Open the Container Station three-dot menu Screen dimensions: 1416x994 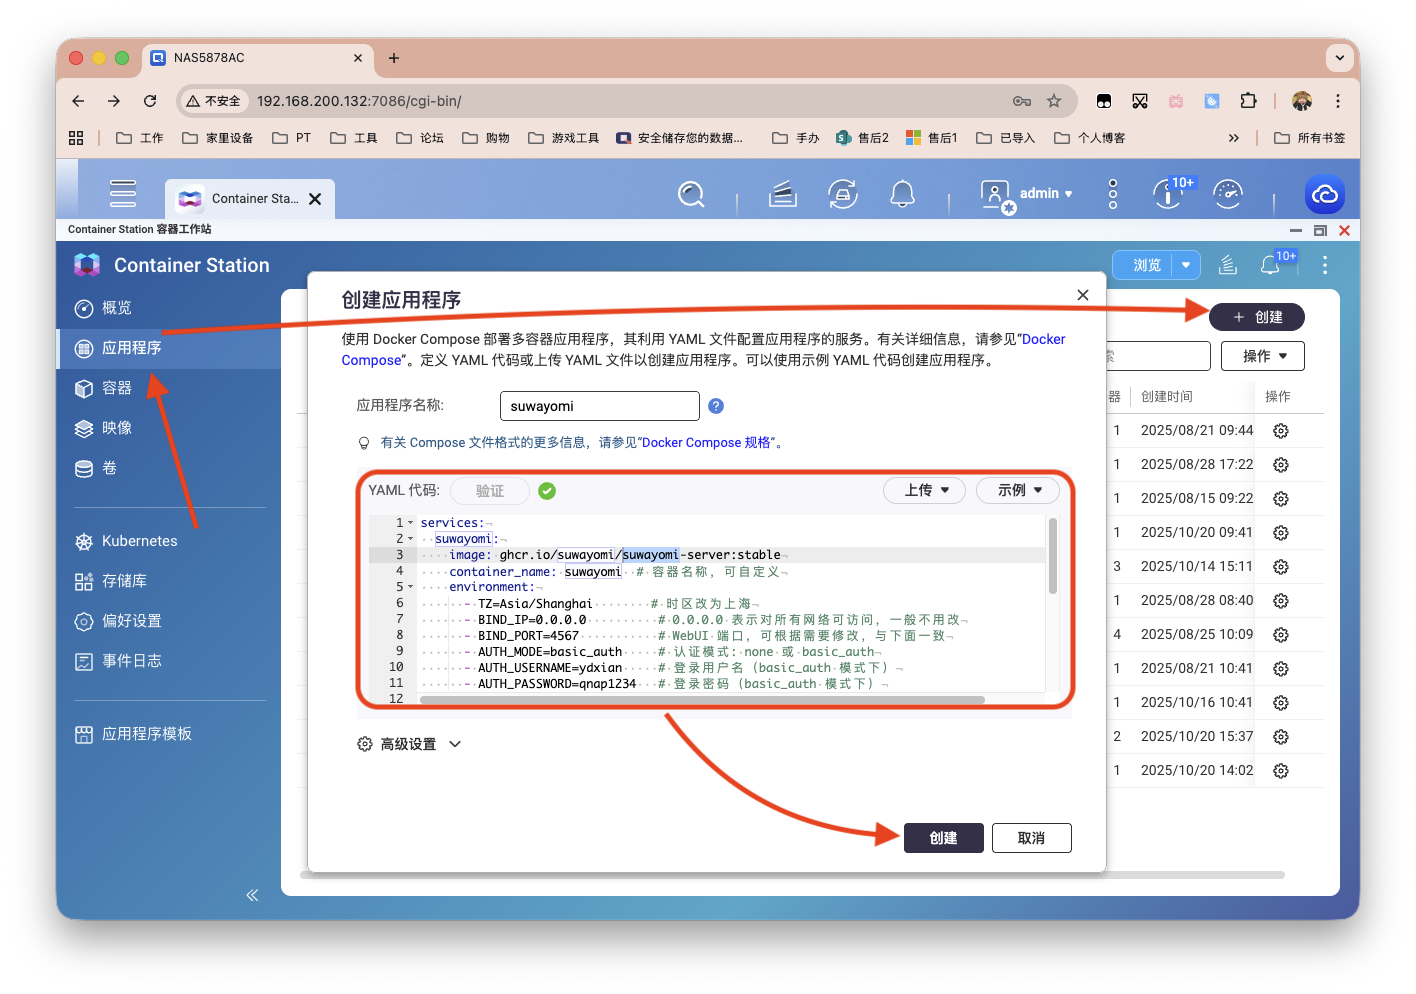[x=1324, y=265]
